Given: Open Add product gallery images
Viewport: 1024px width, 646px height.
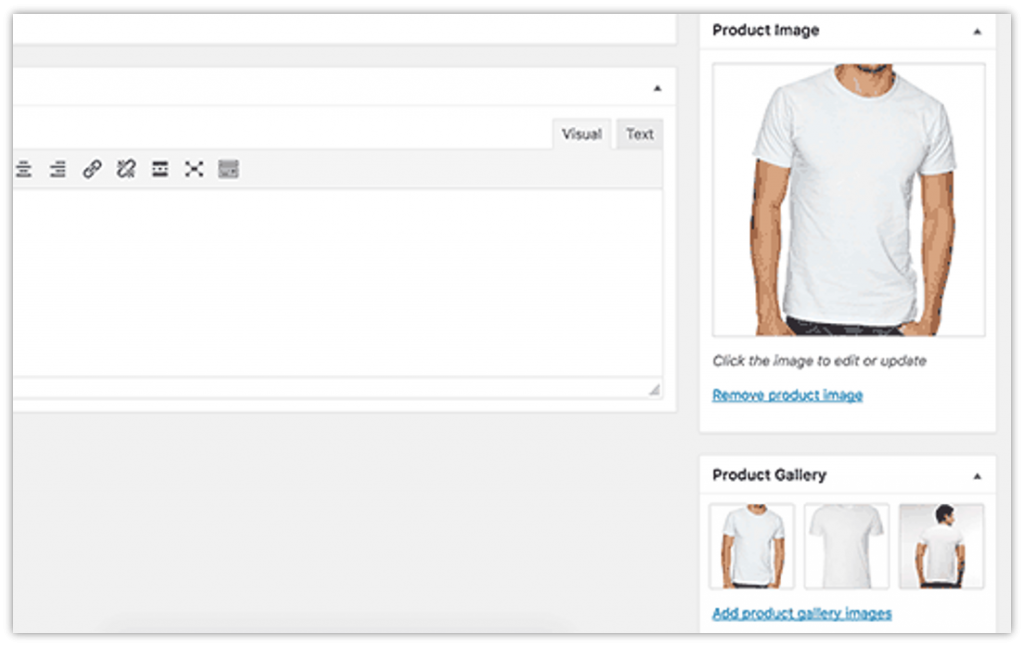Looking at the screenshot, I should click(801, 613).
